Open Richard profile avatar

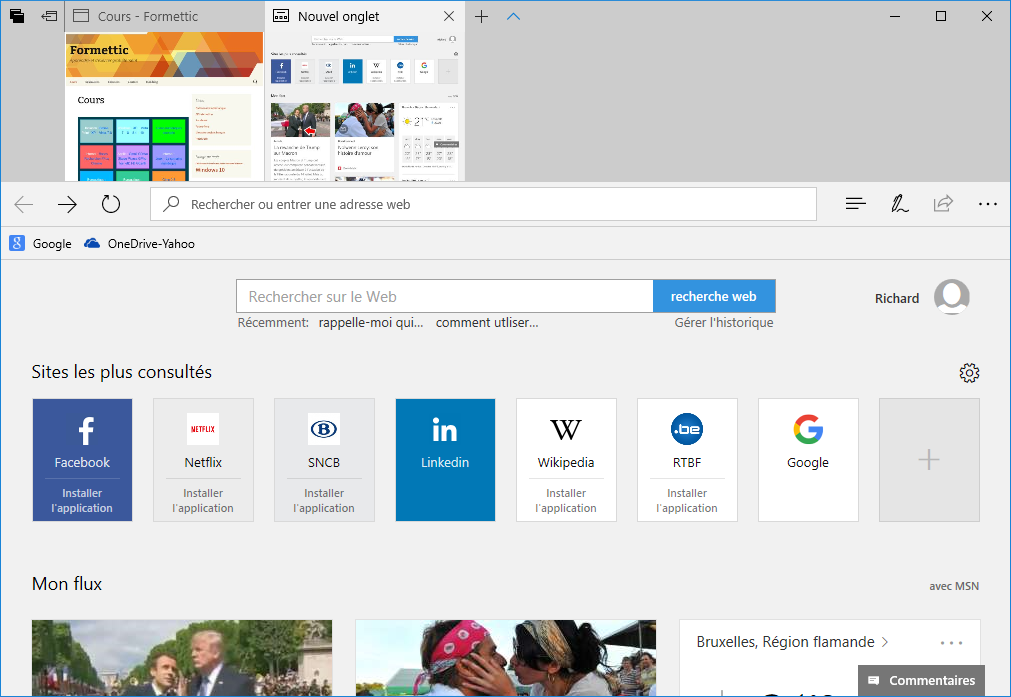click(952, 297)
